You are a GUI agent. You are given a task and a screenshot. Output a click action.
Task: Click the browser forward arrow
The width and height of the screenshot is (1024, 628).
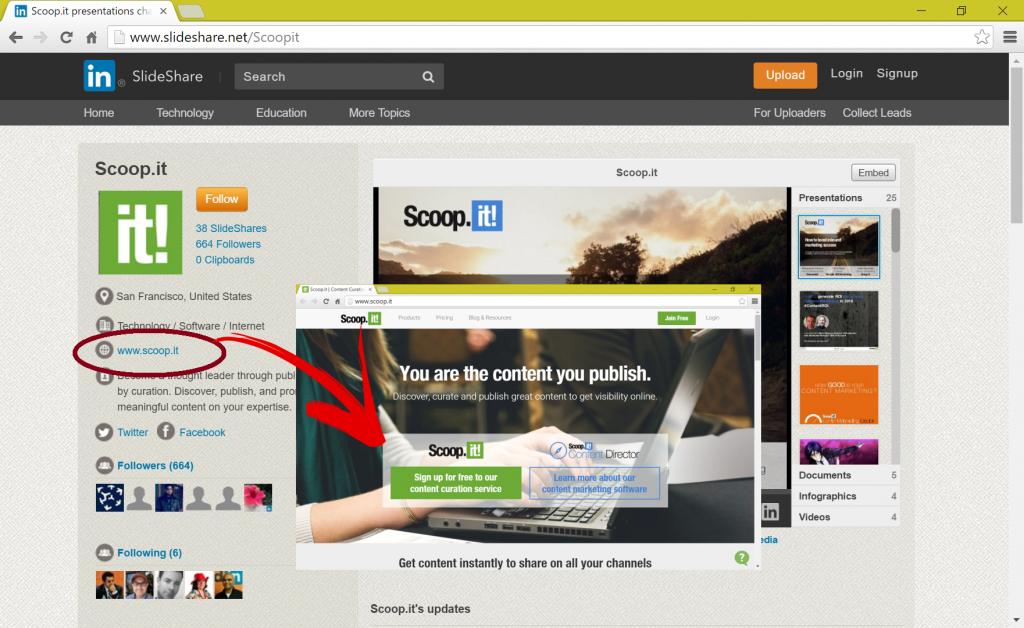pos(40,37)
